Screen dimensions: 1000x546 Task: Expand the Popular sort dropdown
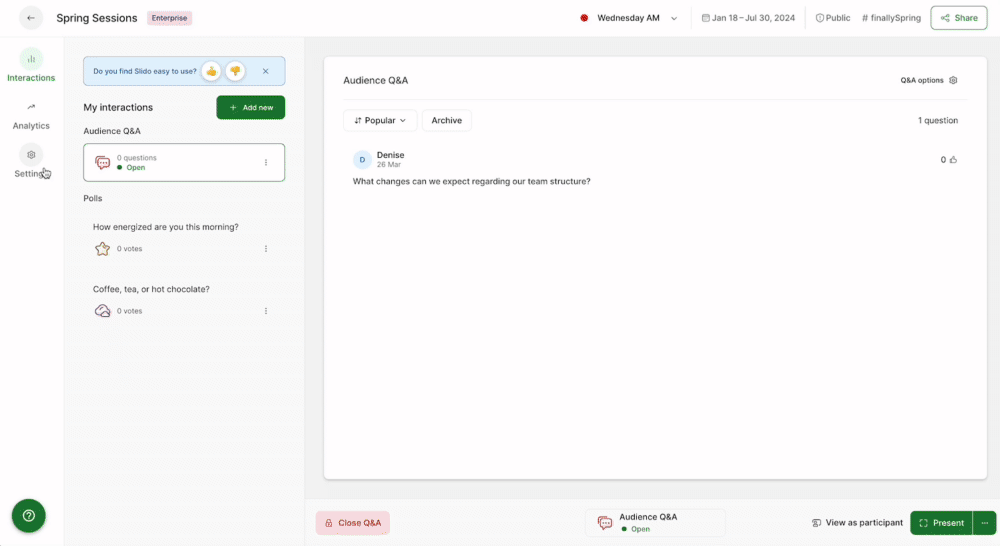(380, 120)
